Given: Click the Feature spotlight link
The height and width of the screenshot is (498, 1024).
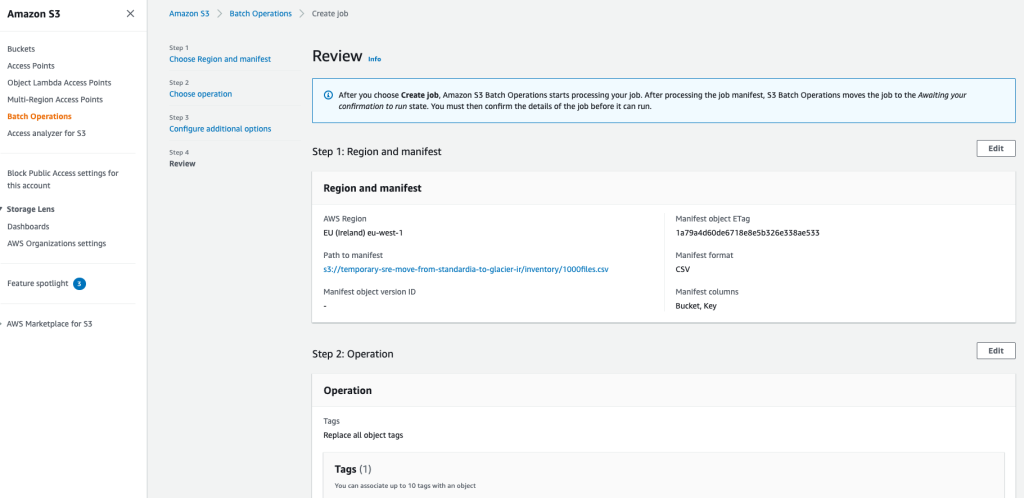Looking at the screenshot, I should pos(37,284).
